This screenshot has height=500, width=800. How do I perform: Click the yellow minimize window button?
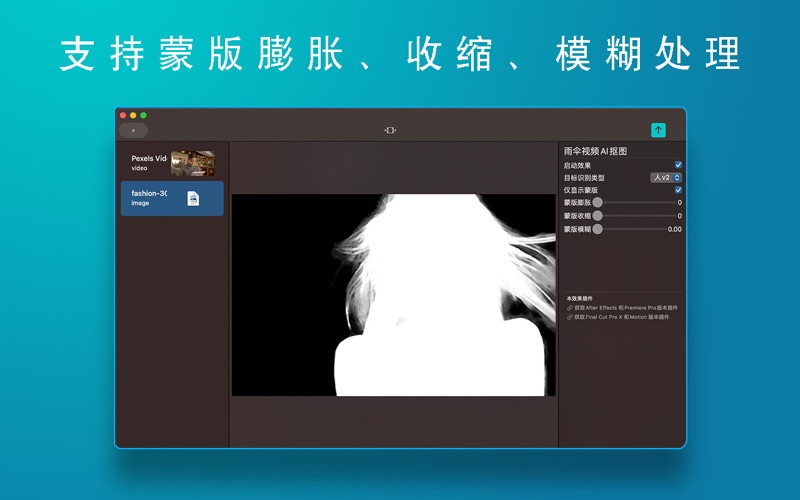tap(133, 115)
